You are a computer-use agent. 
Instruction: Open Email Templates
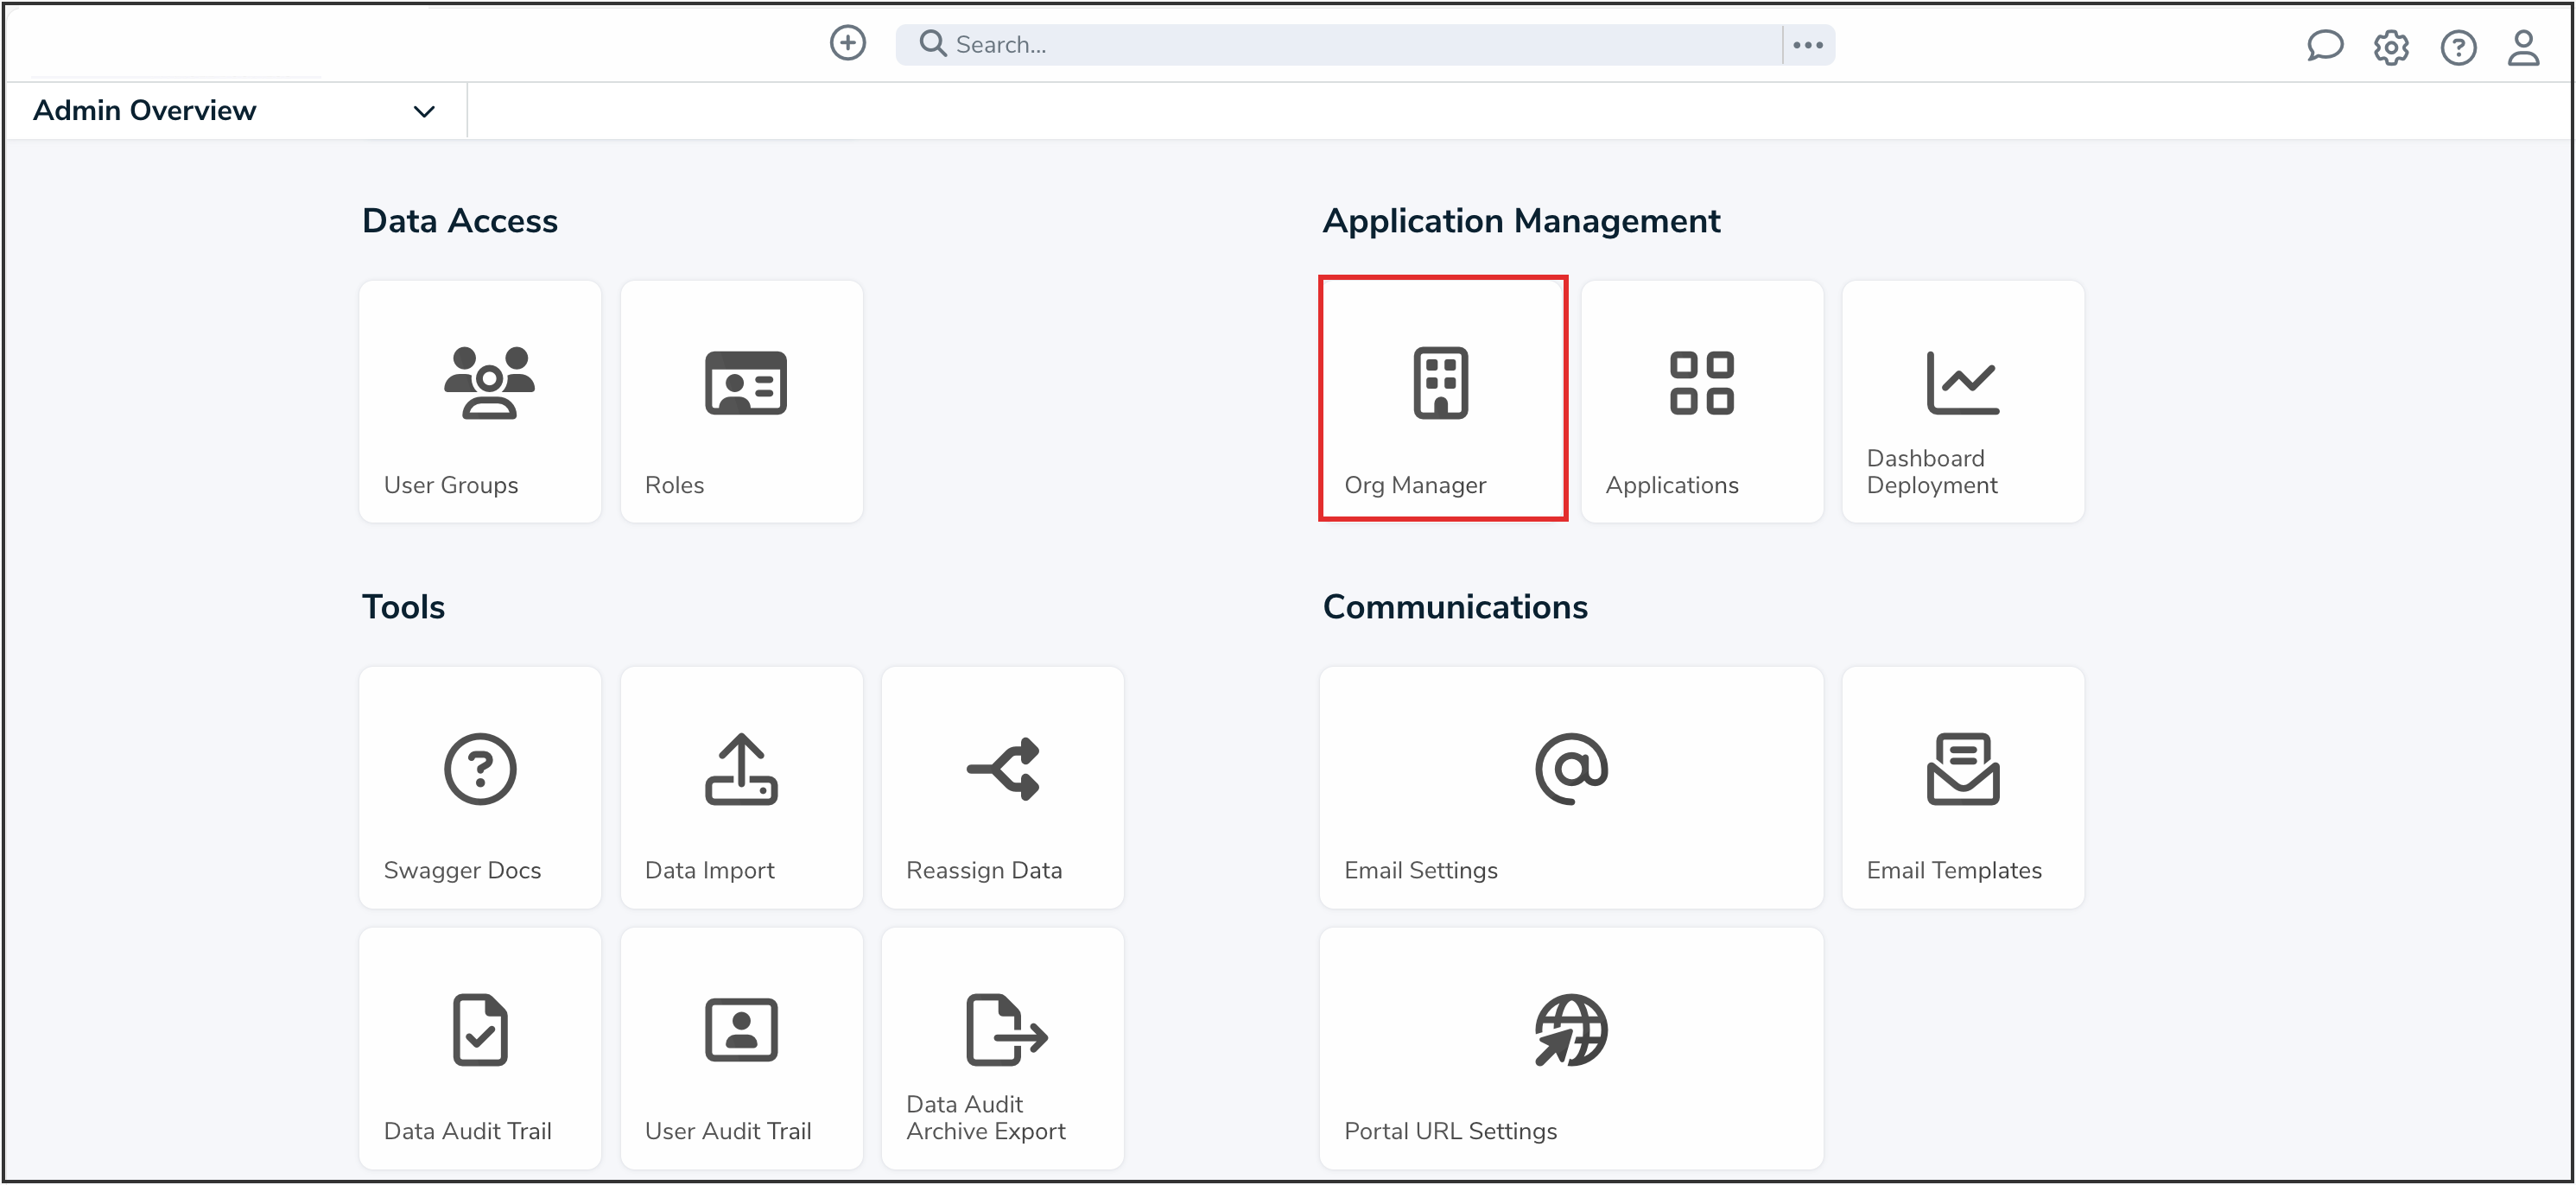[1962, 787]
